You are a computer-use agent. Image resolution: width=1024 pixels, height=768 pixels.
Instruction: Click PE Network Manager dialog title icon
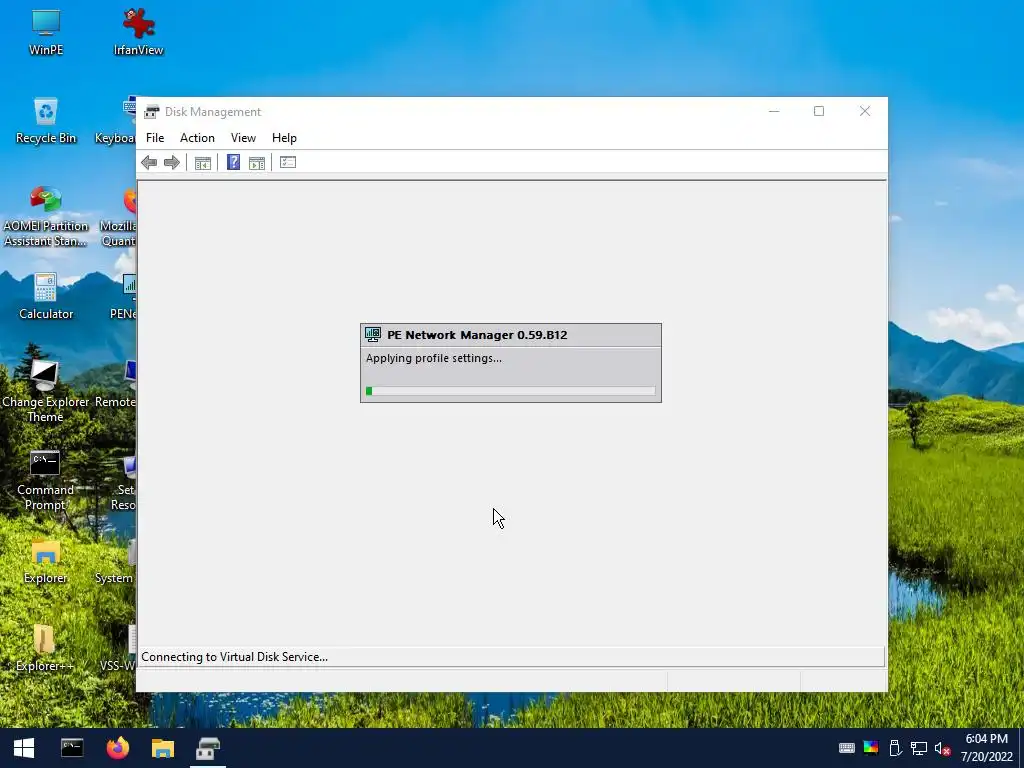(x=373, y=335)
